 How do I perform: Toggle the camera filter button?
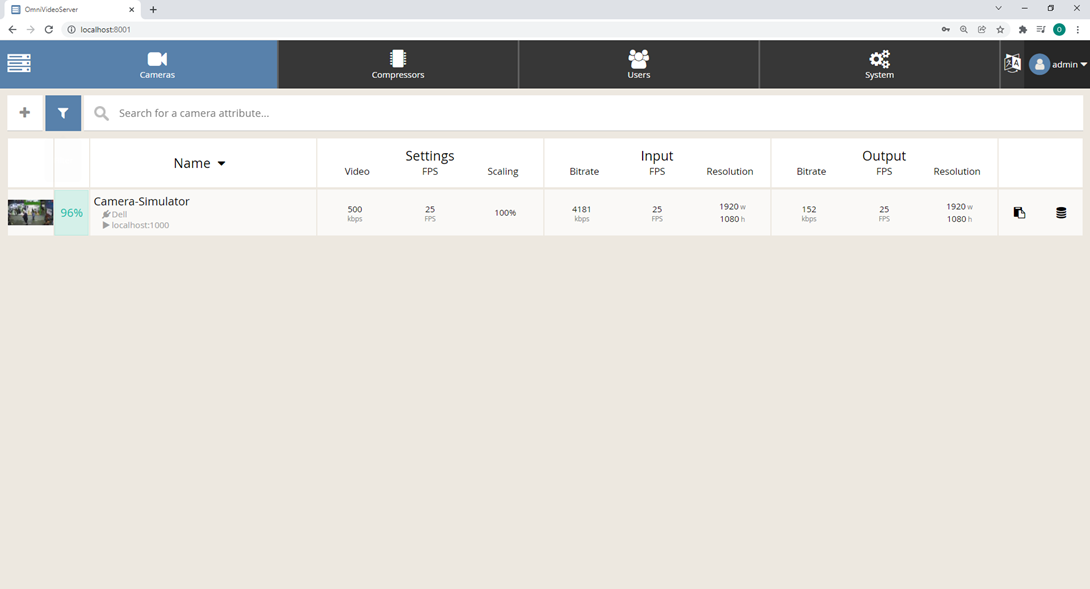(63, 113)
